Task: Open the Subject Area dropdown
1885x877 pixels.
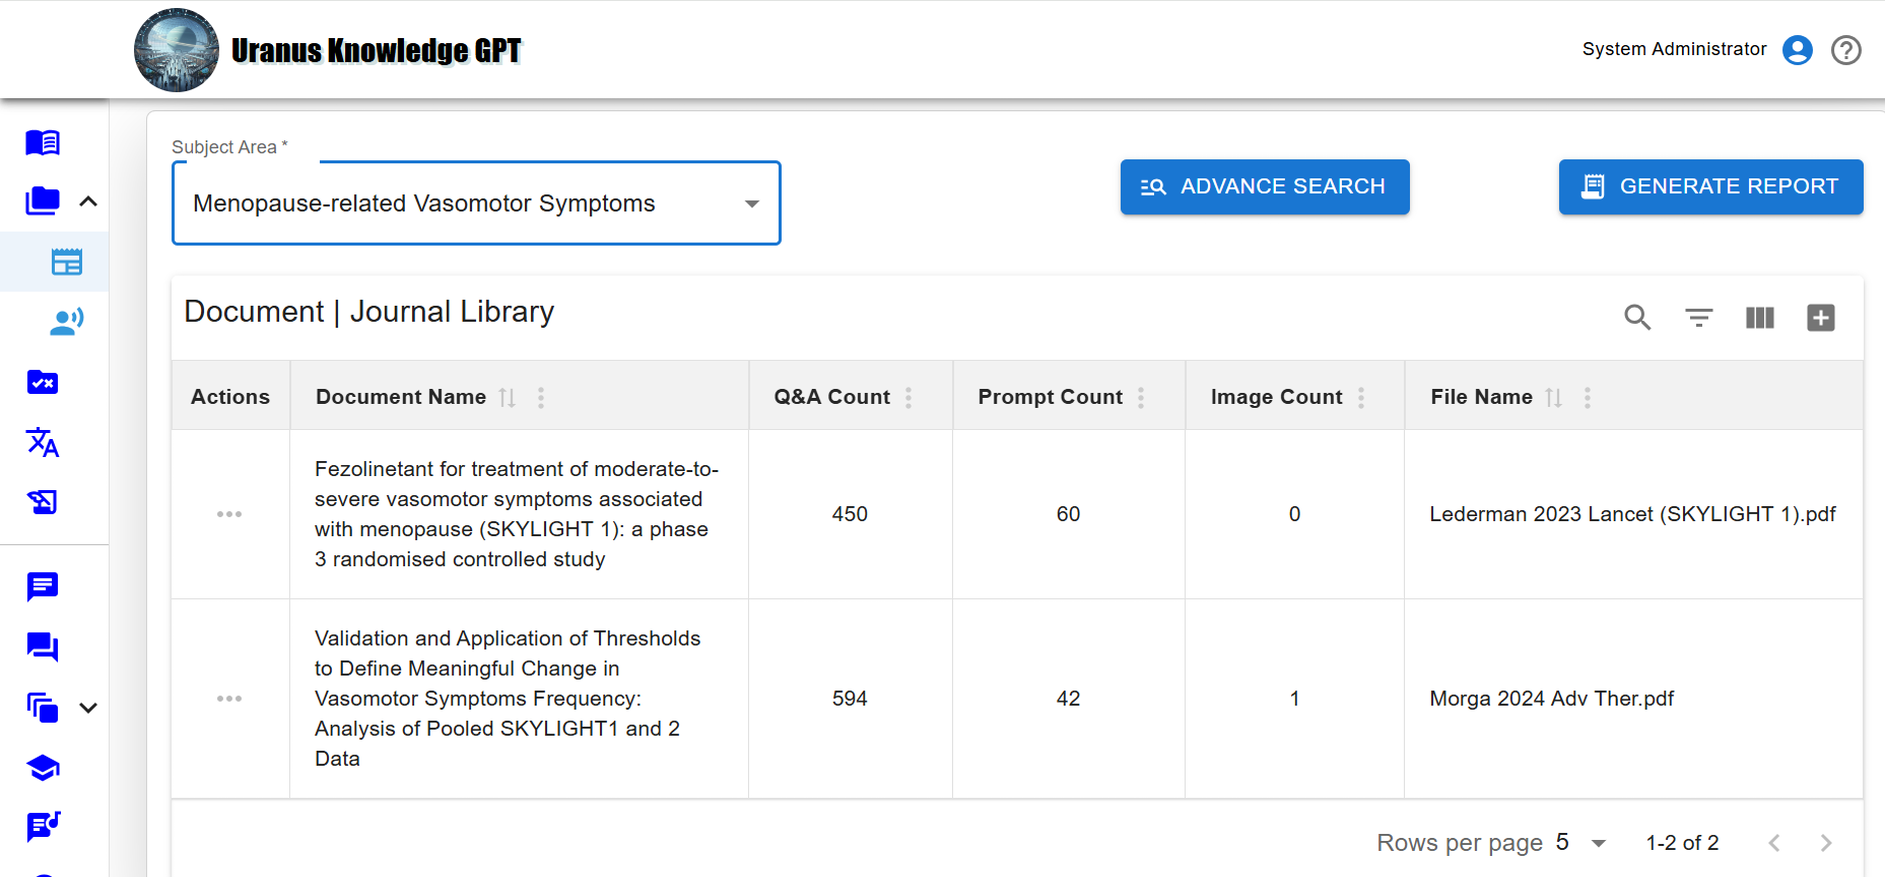Action: 476,203
